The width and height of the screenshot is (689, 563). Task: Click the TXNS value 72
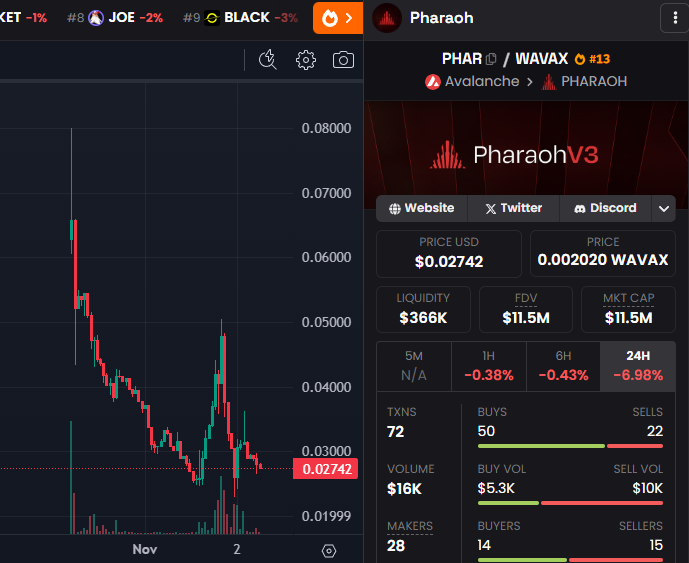click(395, 432)
